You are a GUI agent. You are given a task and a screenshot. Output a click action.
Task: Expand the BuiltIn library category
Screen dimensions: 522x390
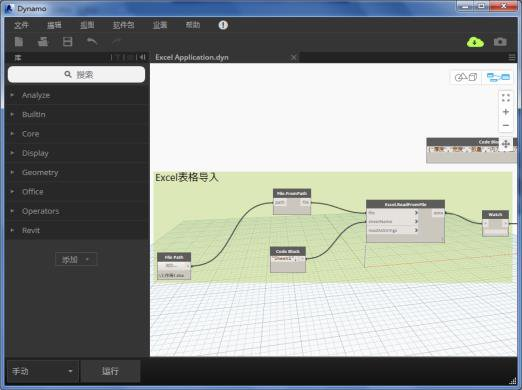pos(77,114)
